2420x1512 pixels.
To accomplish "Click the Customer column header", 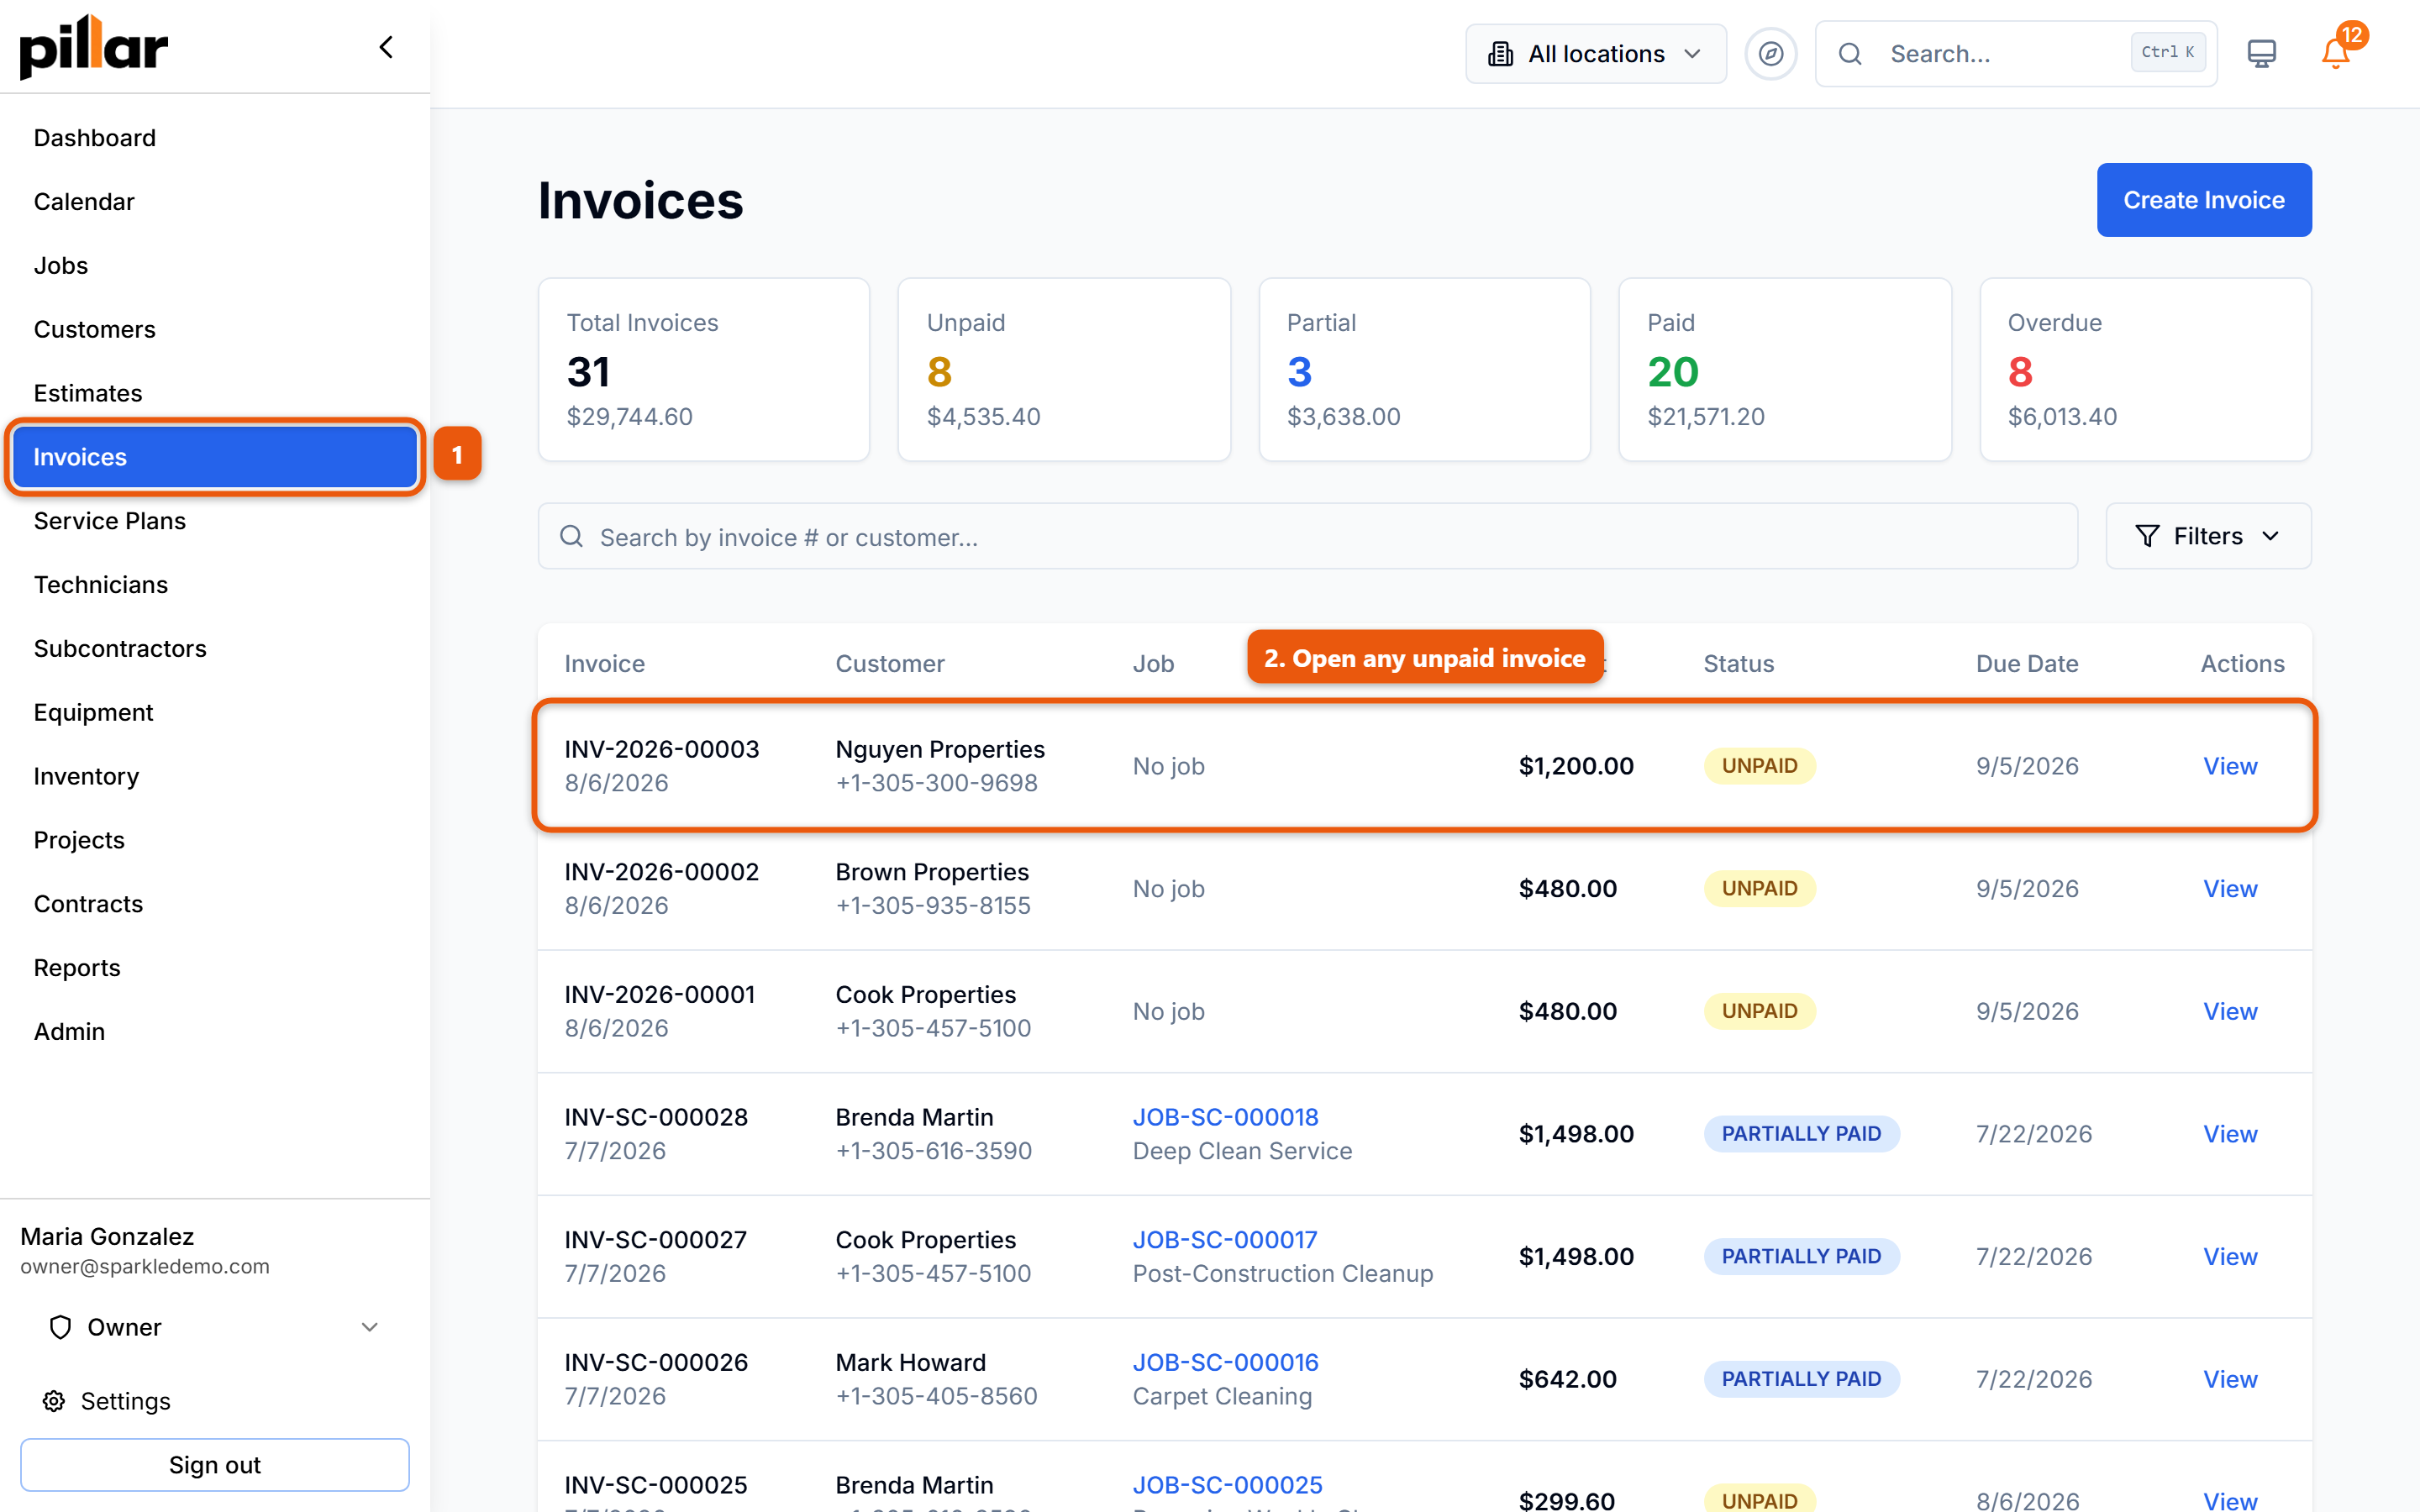I will [889, 664].
